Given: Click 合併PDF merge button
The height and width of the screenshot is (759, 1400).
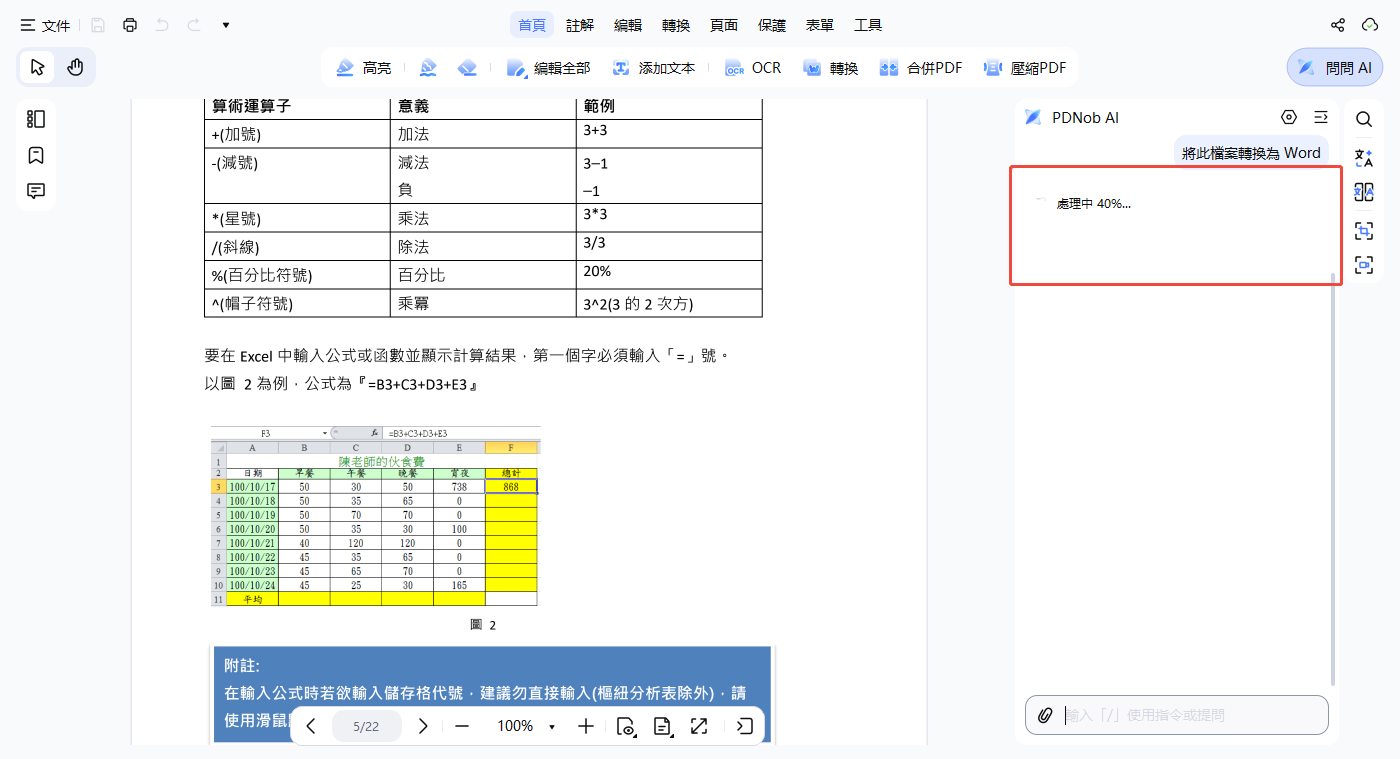Looking at the screenshot, I should (921, 68).
